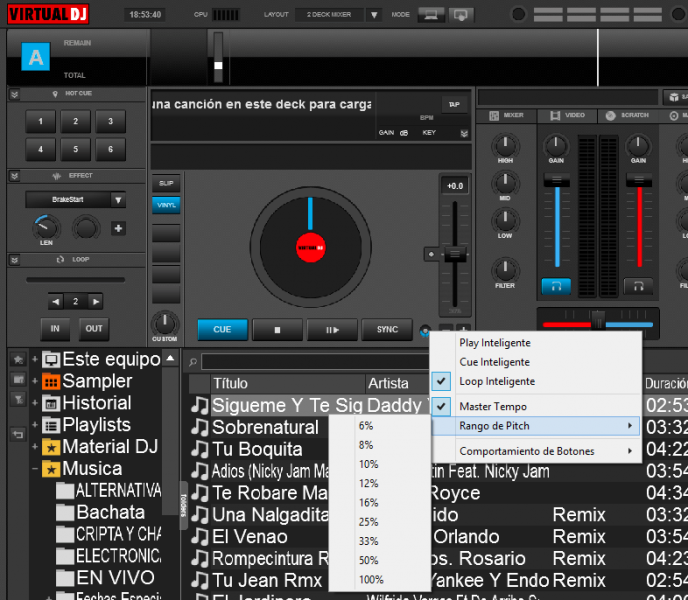Click the music note icon beside Sobrenatural
Image resolution: width=688 pixels, height=600 pixels.
(200, 427)
